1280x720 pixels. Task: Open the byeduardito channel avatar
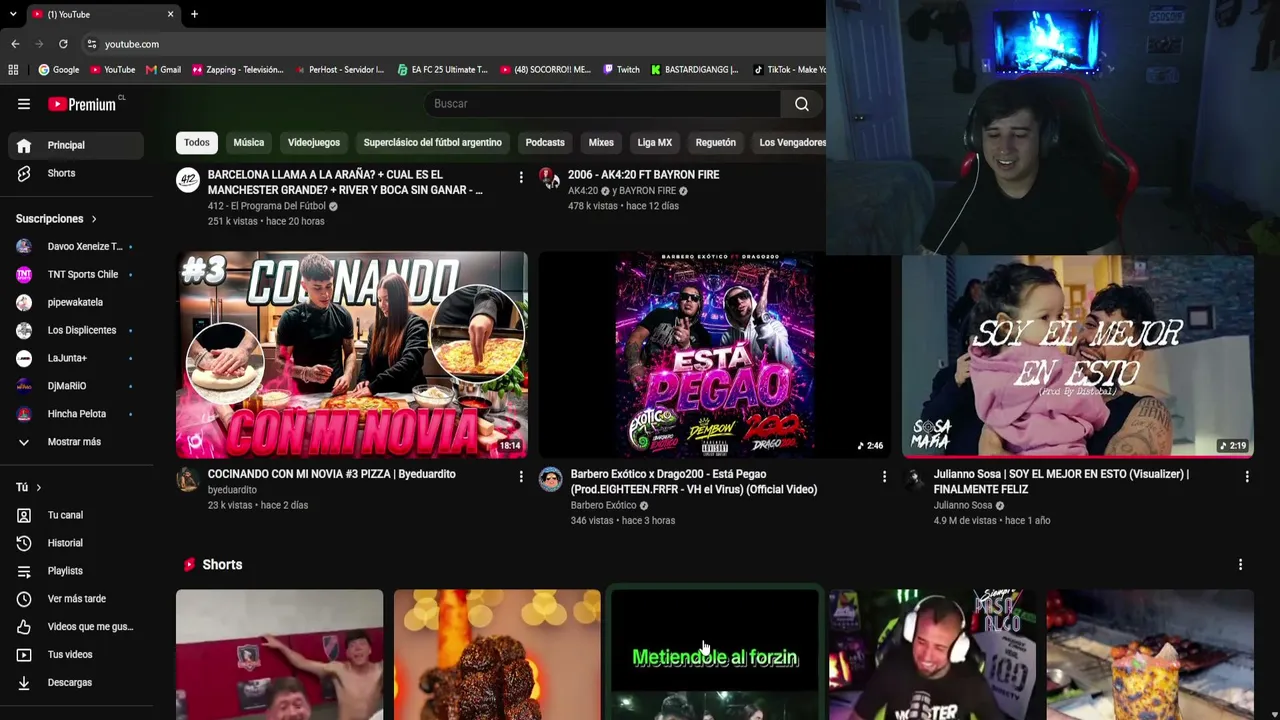point(188,479)
